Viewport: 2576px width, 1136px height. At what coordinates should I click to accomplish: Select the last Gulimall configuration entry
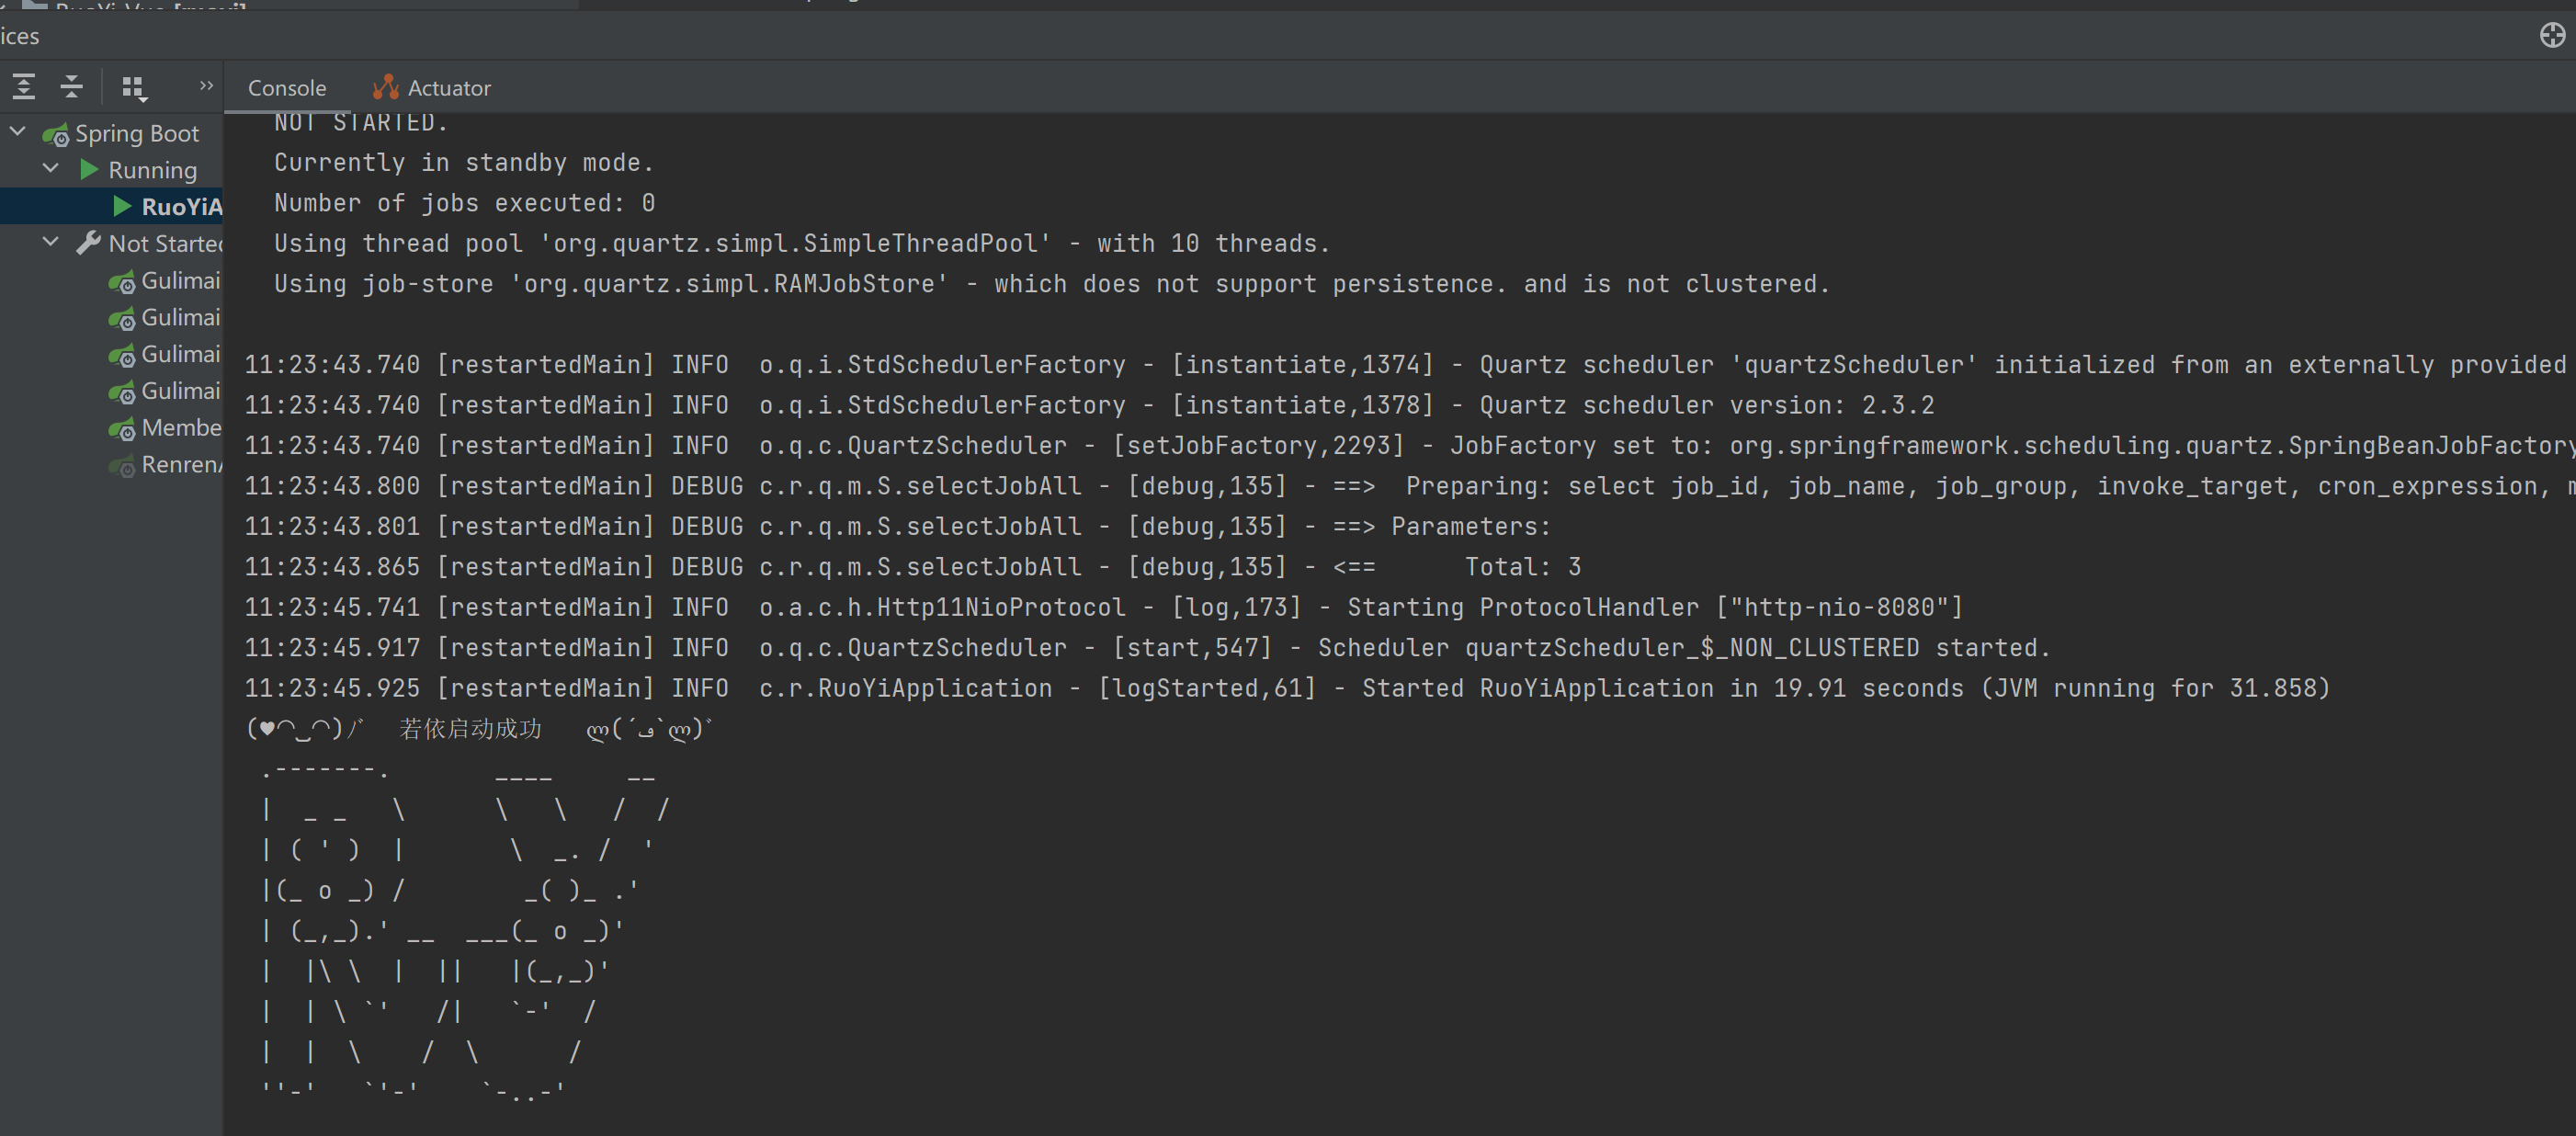[180, 391]
